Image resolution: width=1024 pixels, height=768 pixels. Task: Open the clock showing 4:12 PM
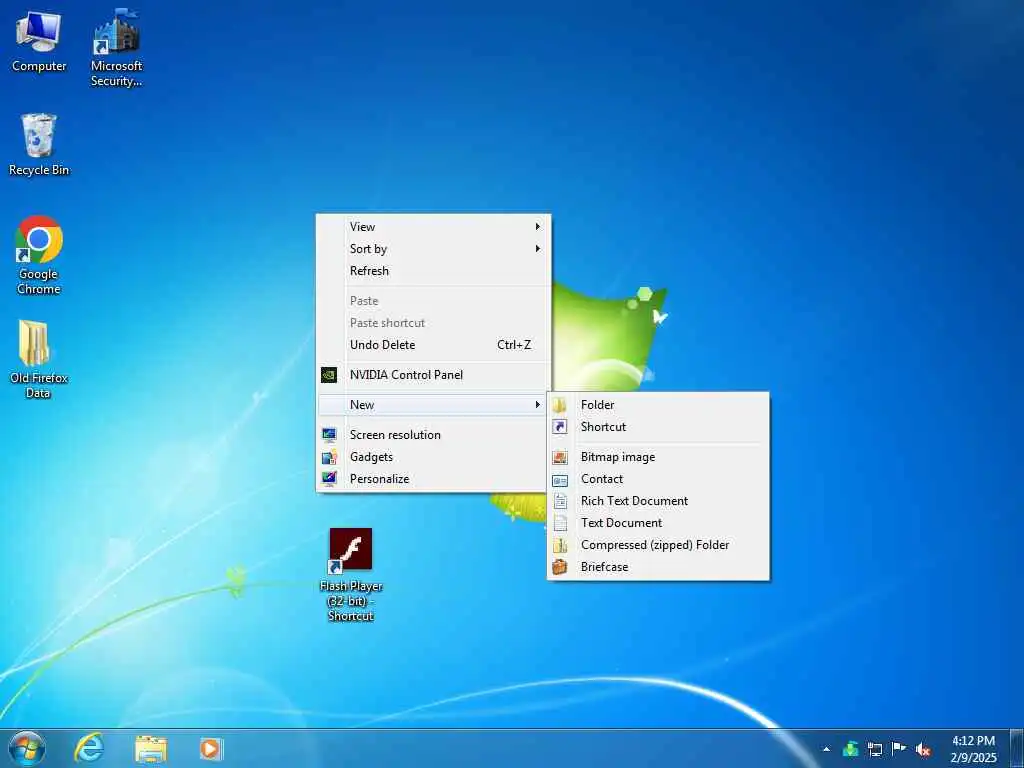[x=973, y=749]
